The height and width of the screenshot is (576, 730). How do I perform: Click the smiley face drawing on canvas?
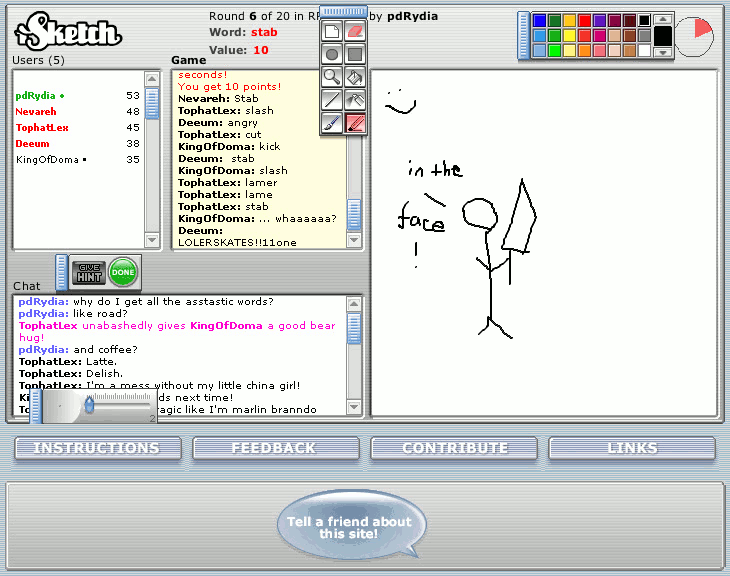click(x=400, y=102)
